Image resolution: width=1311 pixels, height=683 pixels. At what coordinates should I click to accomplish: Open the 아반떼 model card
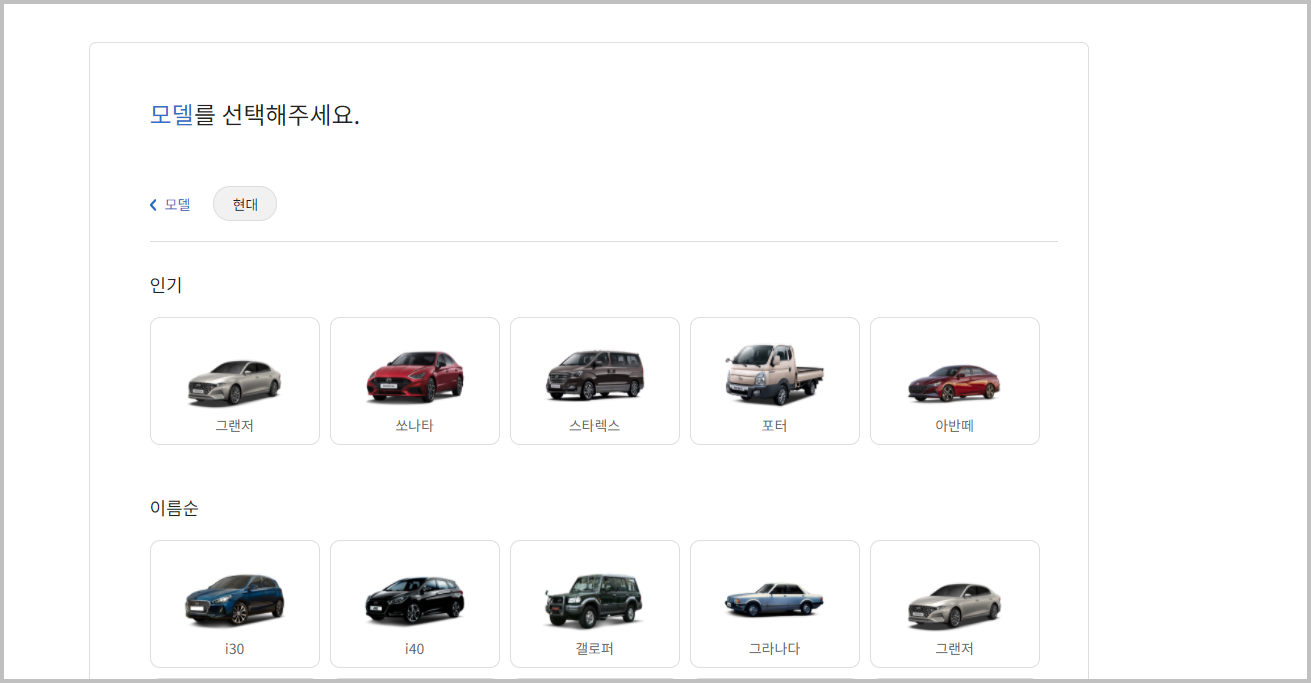[x=955, y=381]
